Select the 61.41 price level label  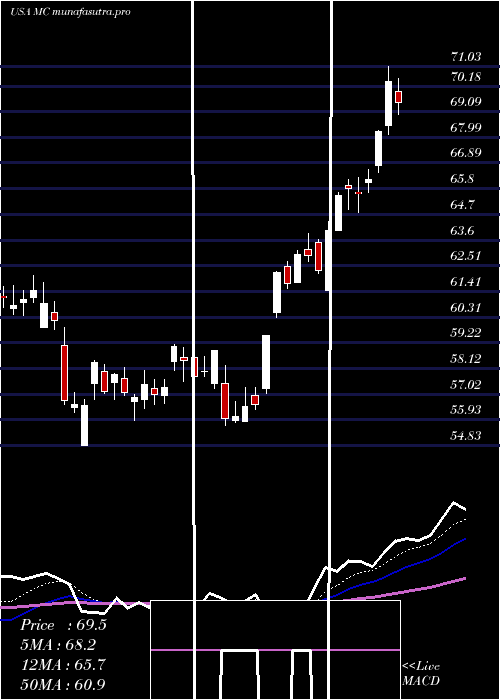pos(466,282)
